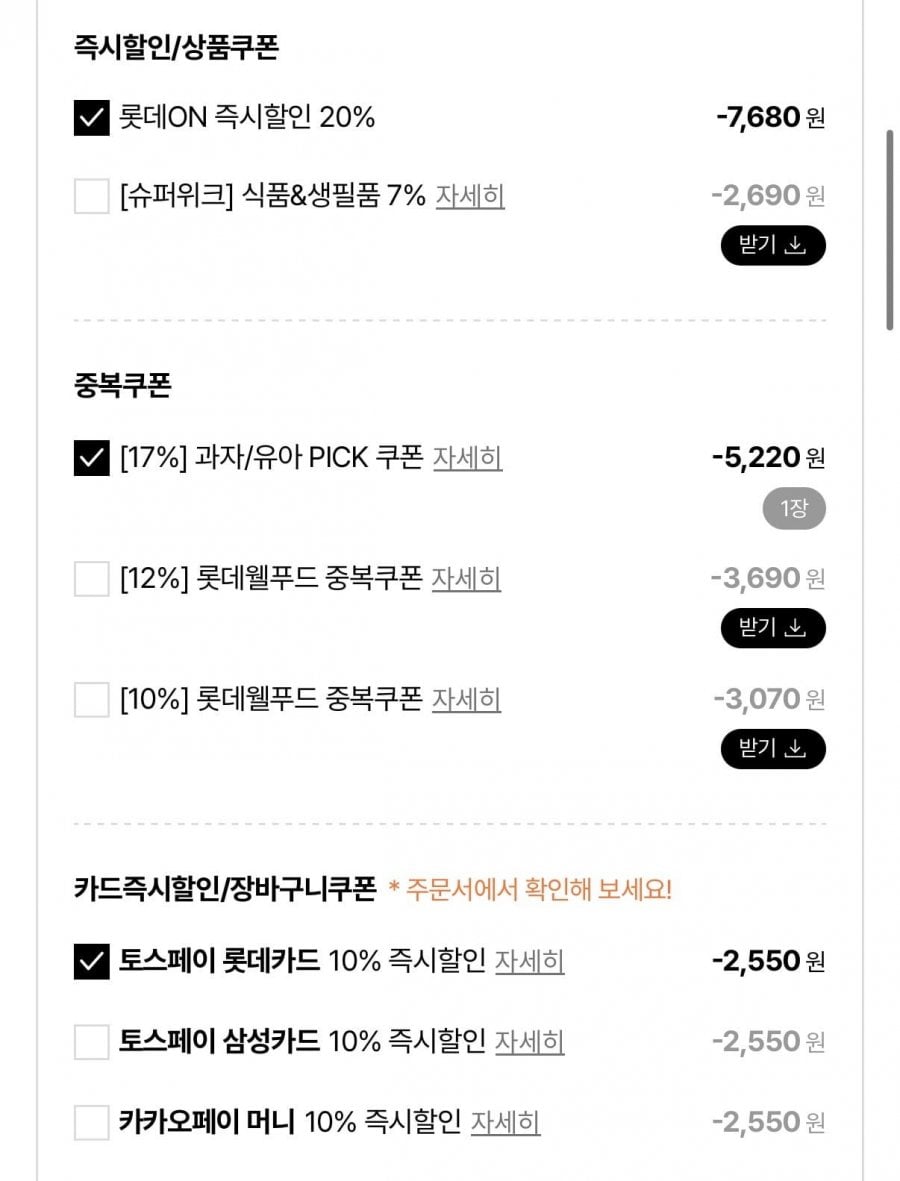Select the [12%] 롯데웰푸드 중복쿠폰 checkbox
This screenshot has width=900, height=1181.
tap(91, 578)
